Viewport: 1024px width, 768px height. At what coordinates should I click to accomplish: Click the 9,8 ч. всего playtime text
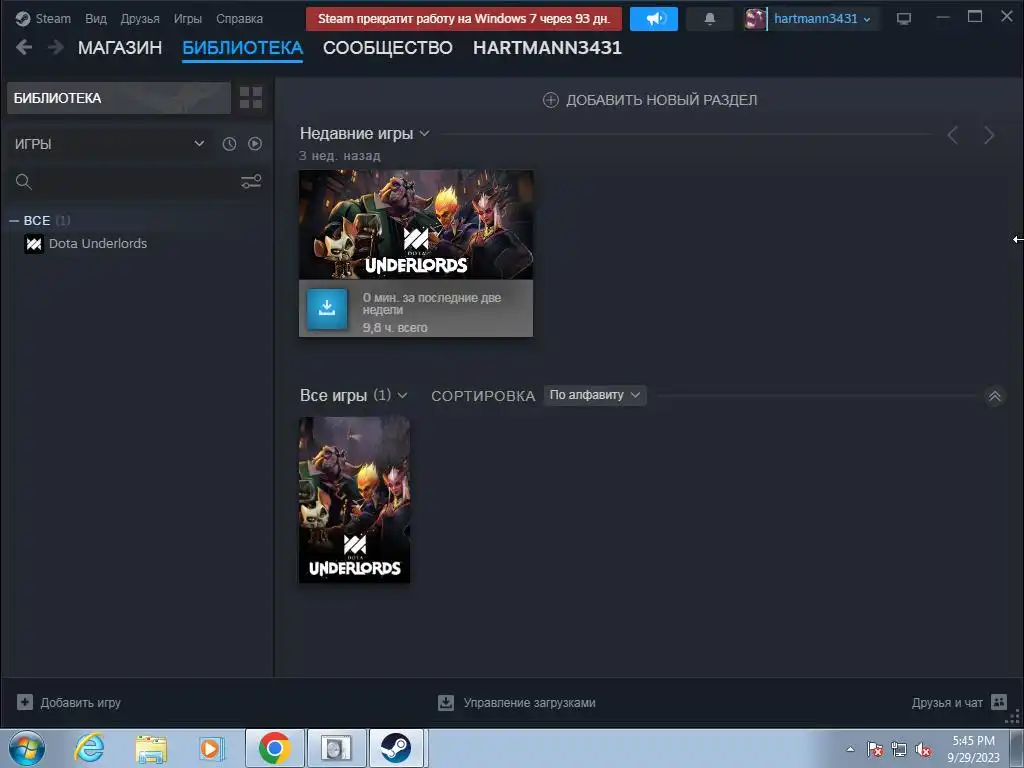coord(395,328)
